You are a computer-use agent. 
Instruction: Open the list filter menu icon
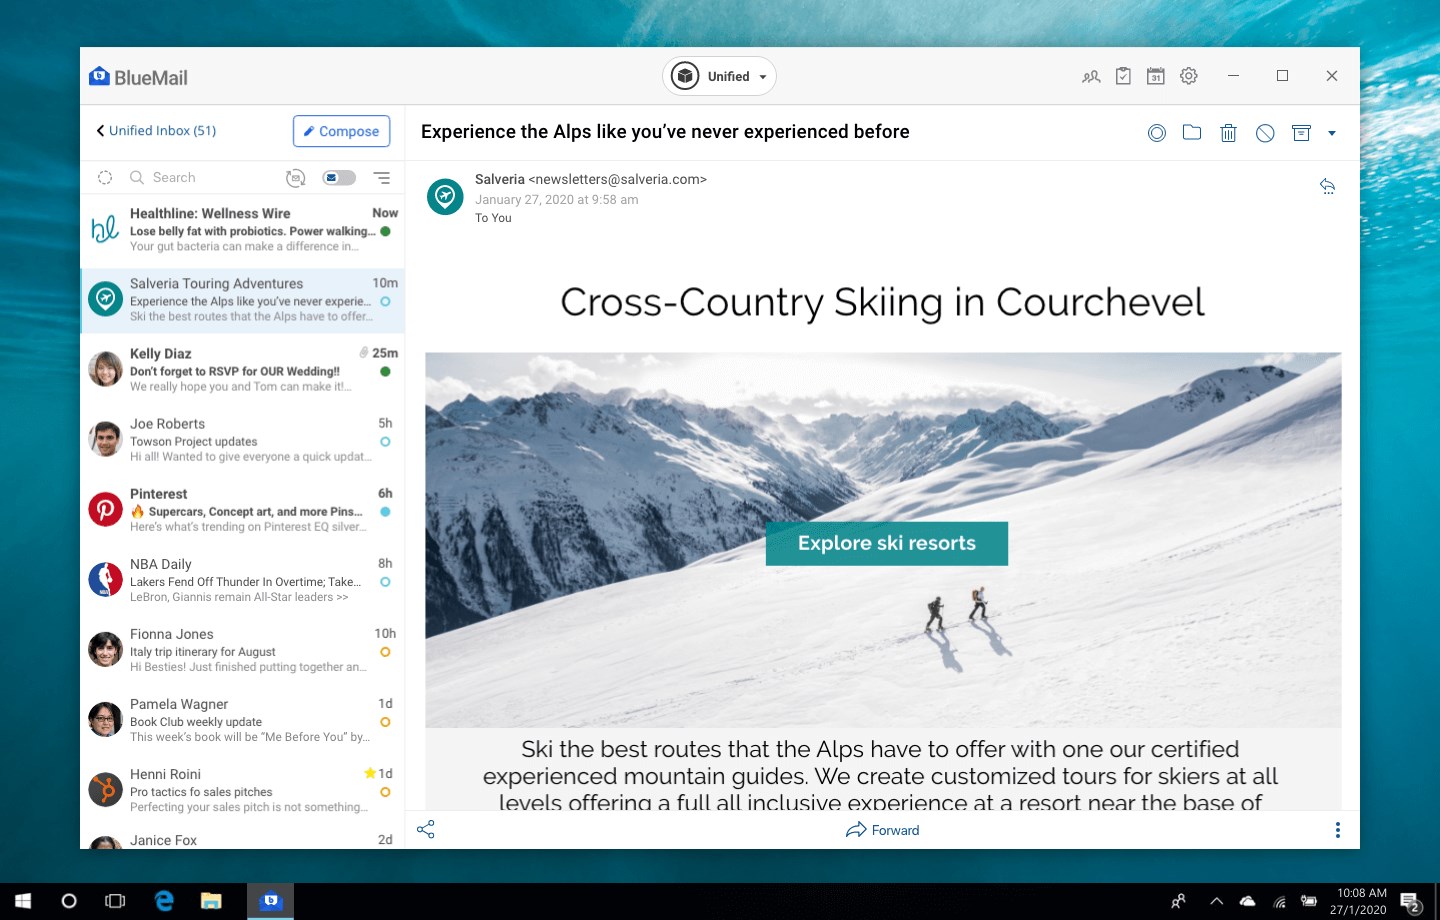[382, 178]
